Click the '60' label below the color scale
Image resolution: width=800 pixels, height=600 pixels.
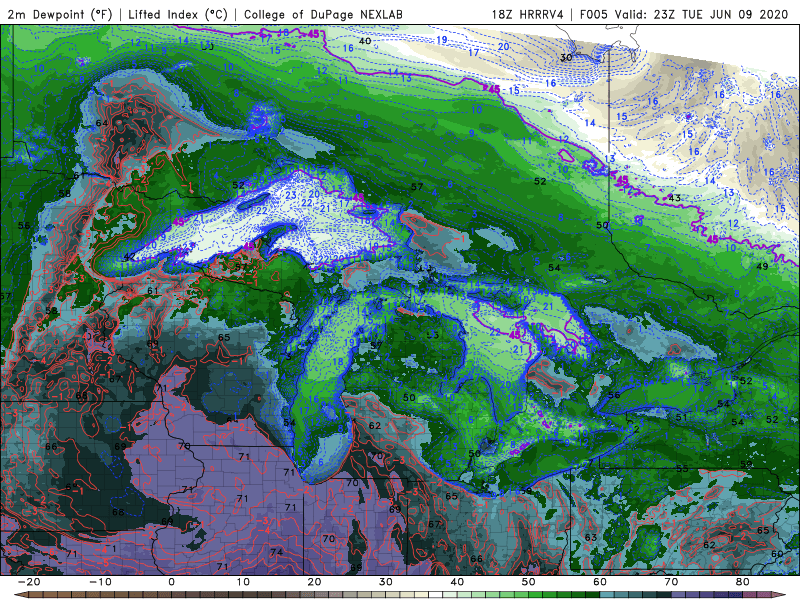click(600, 582)
